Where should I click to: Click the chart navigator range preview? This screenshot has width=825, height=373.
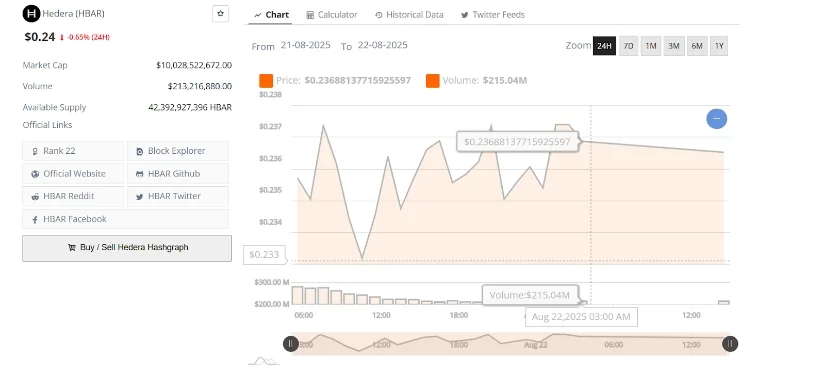click(x=510, y=344)
